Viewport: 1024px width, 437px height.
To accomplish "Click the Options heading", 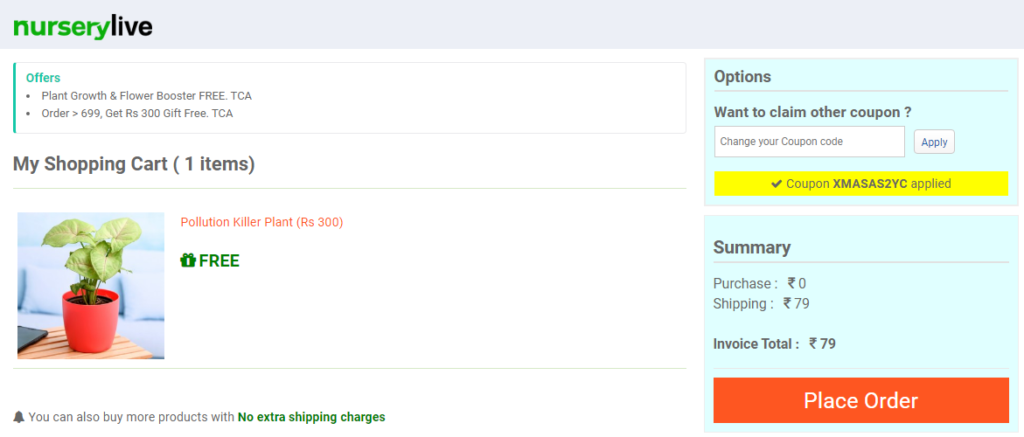I will 743,76.
